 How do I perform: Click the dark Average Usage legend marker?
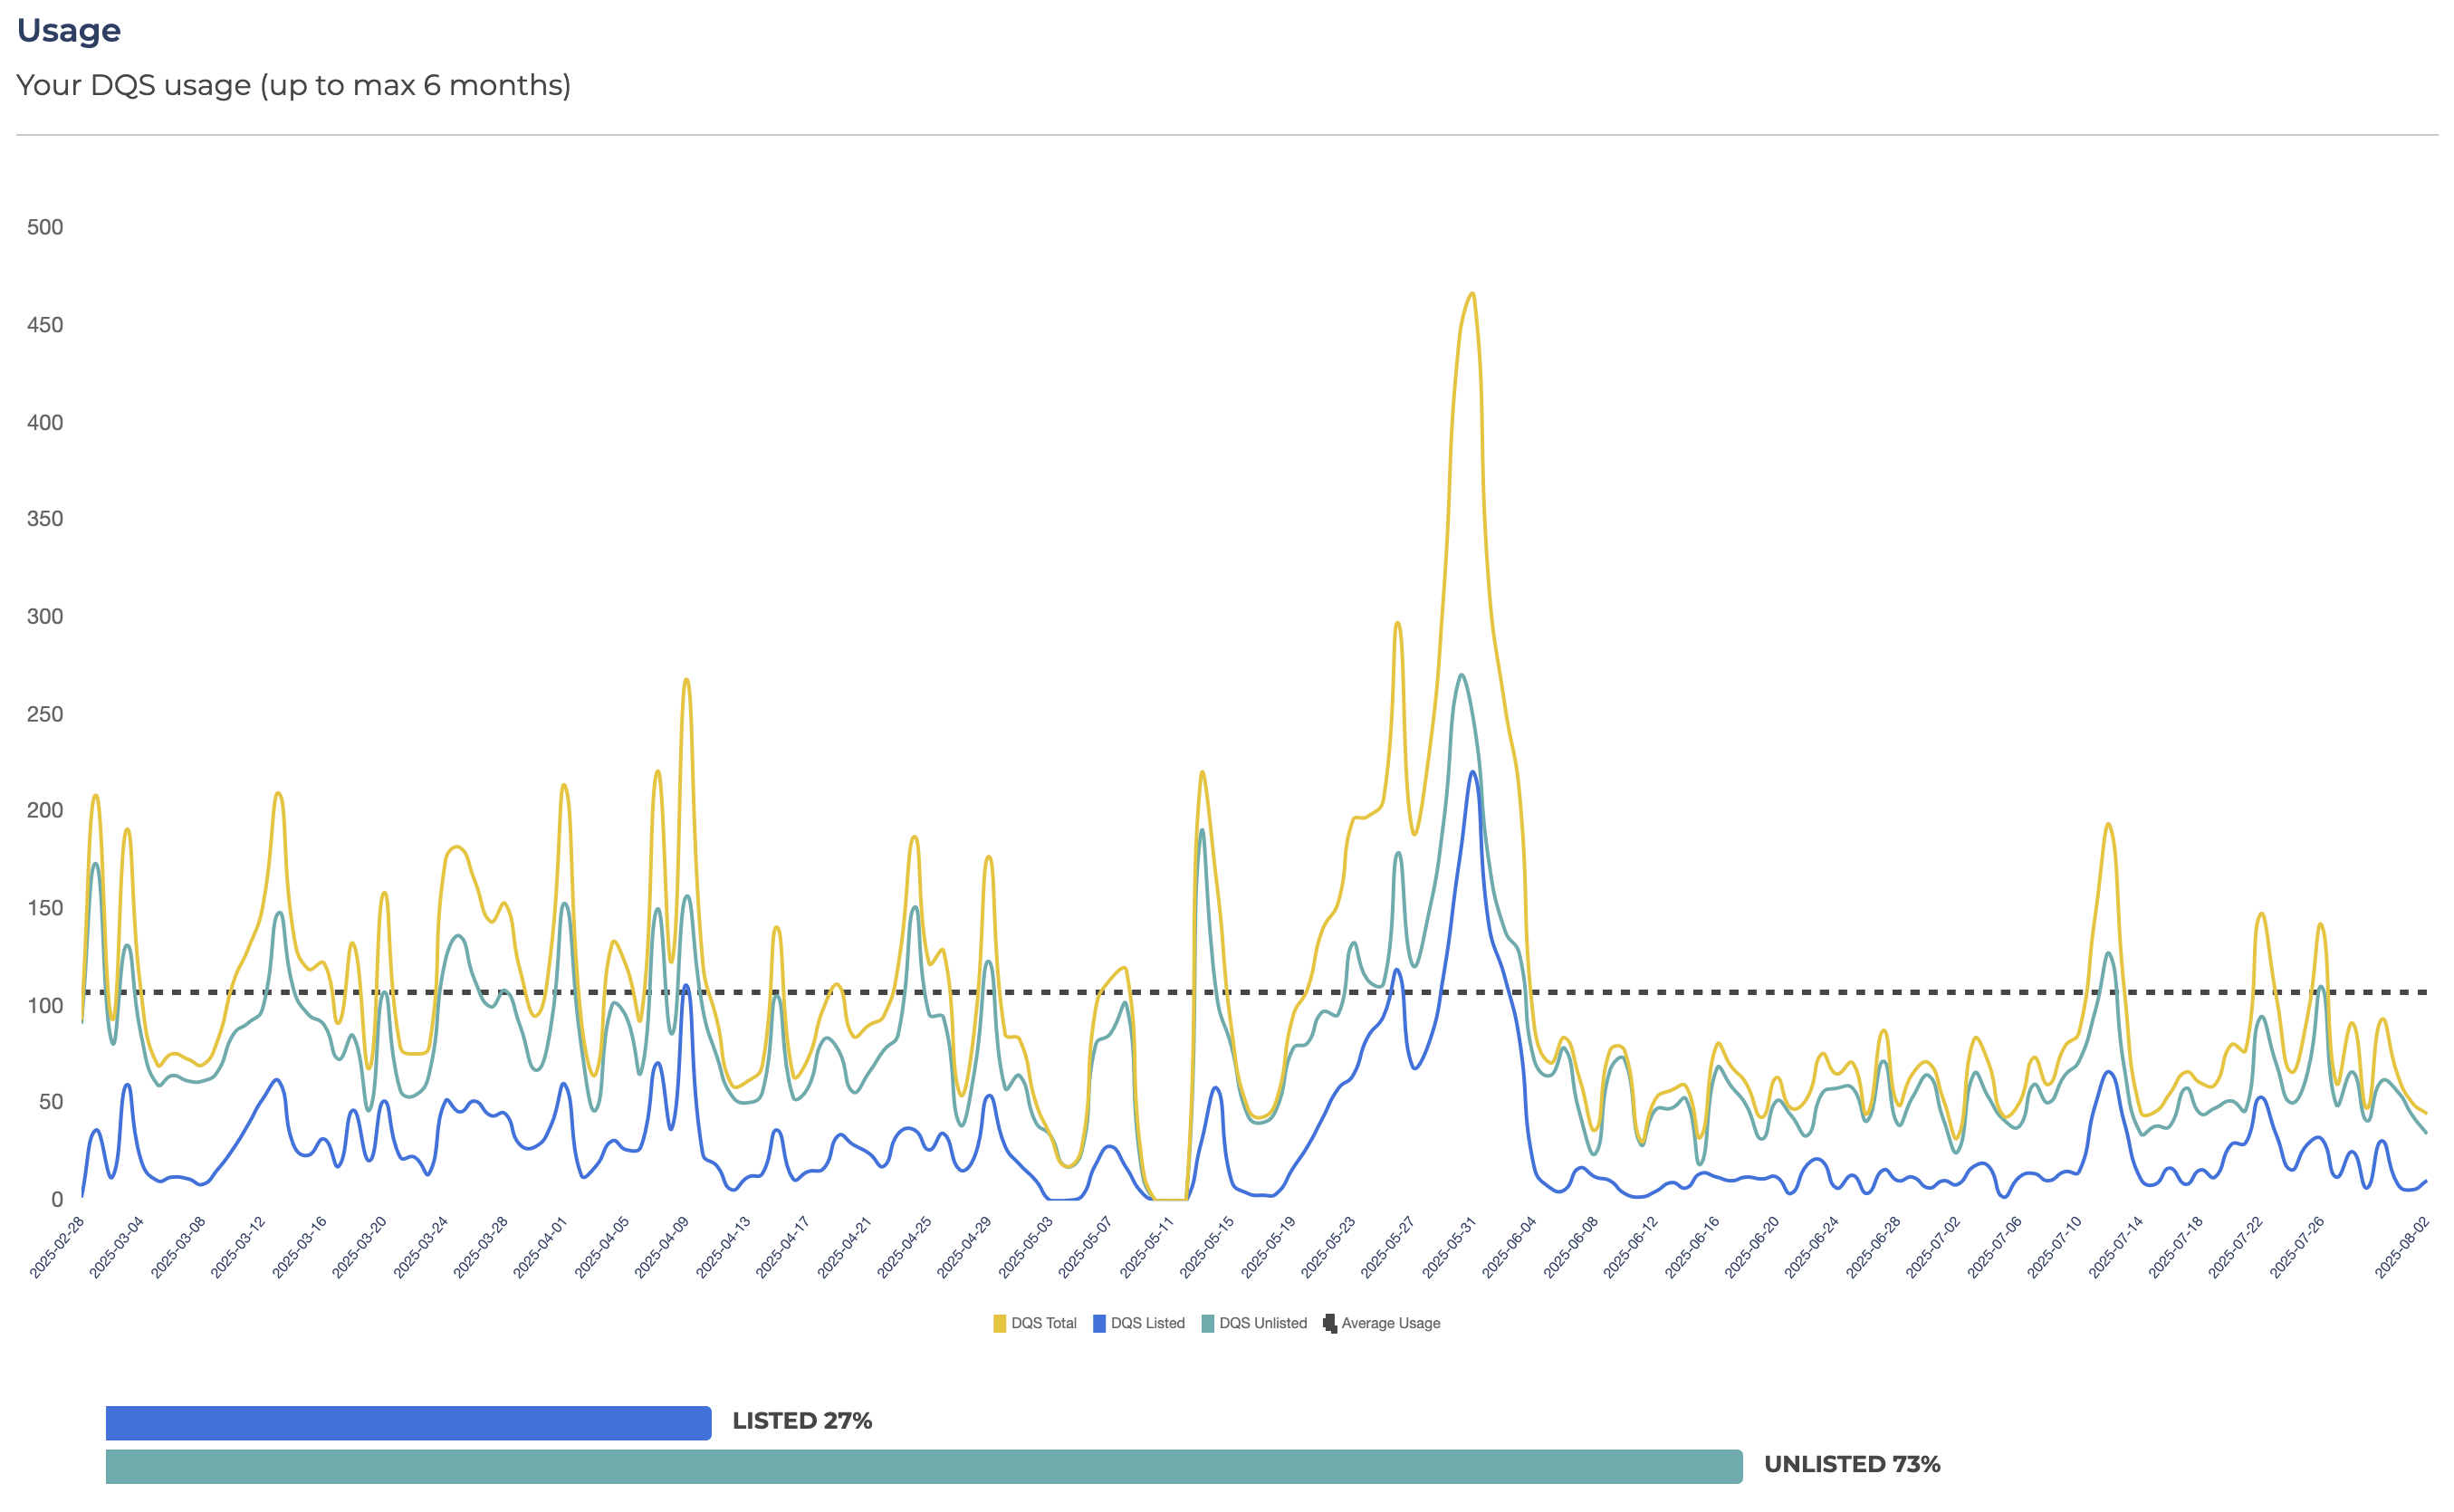pyautogui.click(x=1329, y=1324)
